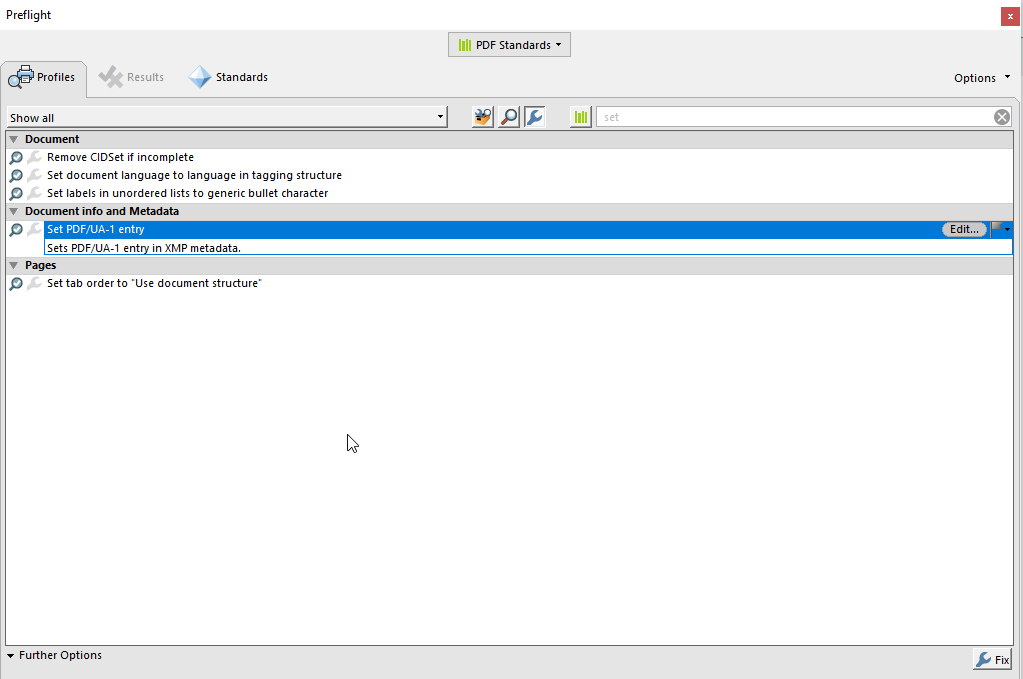Clear the search field with X icon
The width and height of the screenshot is (1023, 679).
1001,117
